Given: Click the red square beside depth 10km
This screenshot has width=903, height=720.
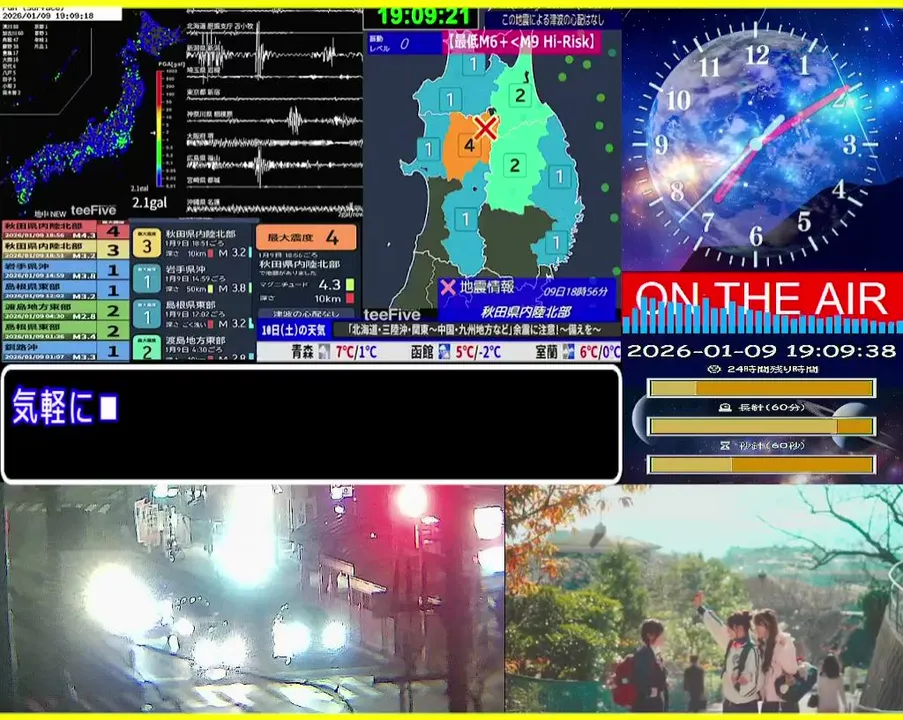Looking at the screenshot, I should tap(350, 298).
